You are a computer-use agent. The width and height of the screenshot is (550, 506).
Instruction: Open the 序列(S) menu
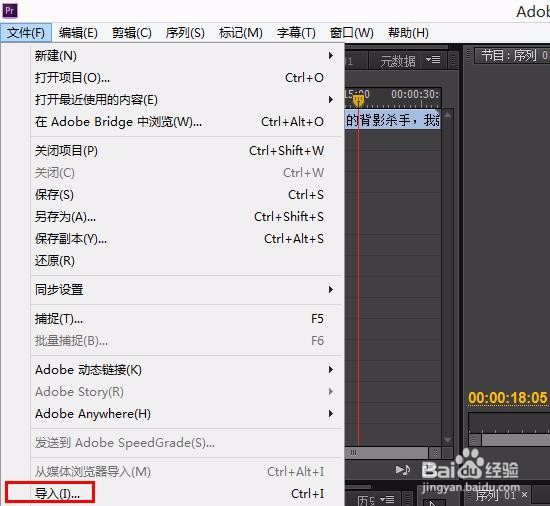pyautogui.click(x=185, y=33)
